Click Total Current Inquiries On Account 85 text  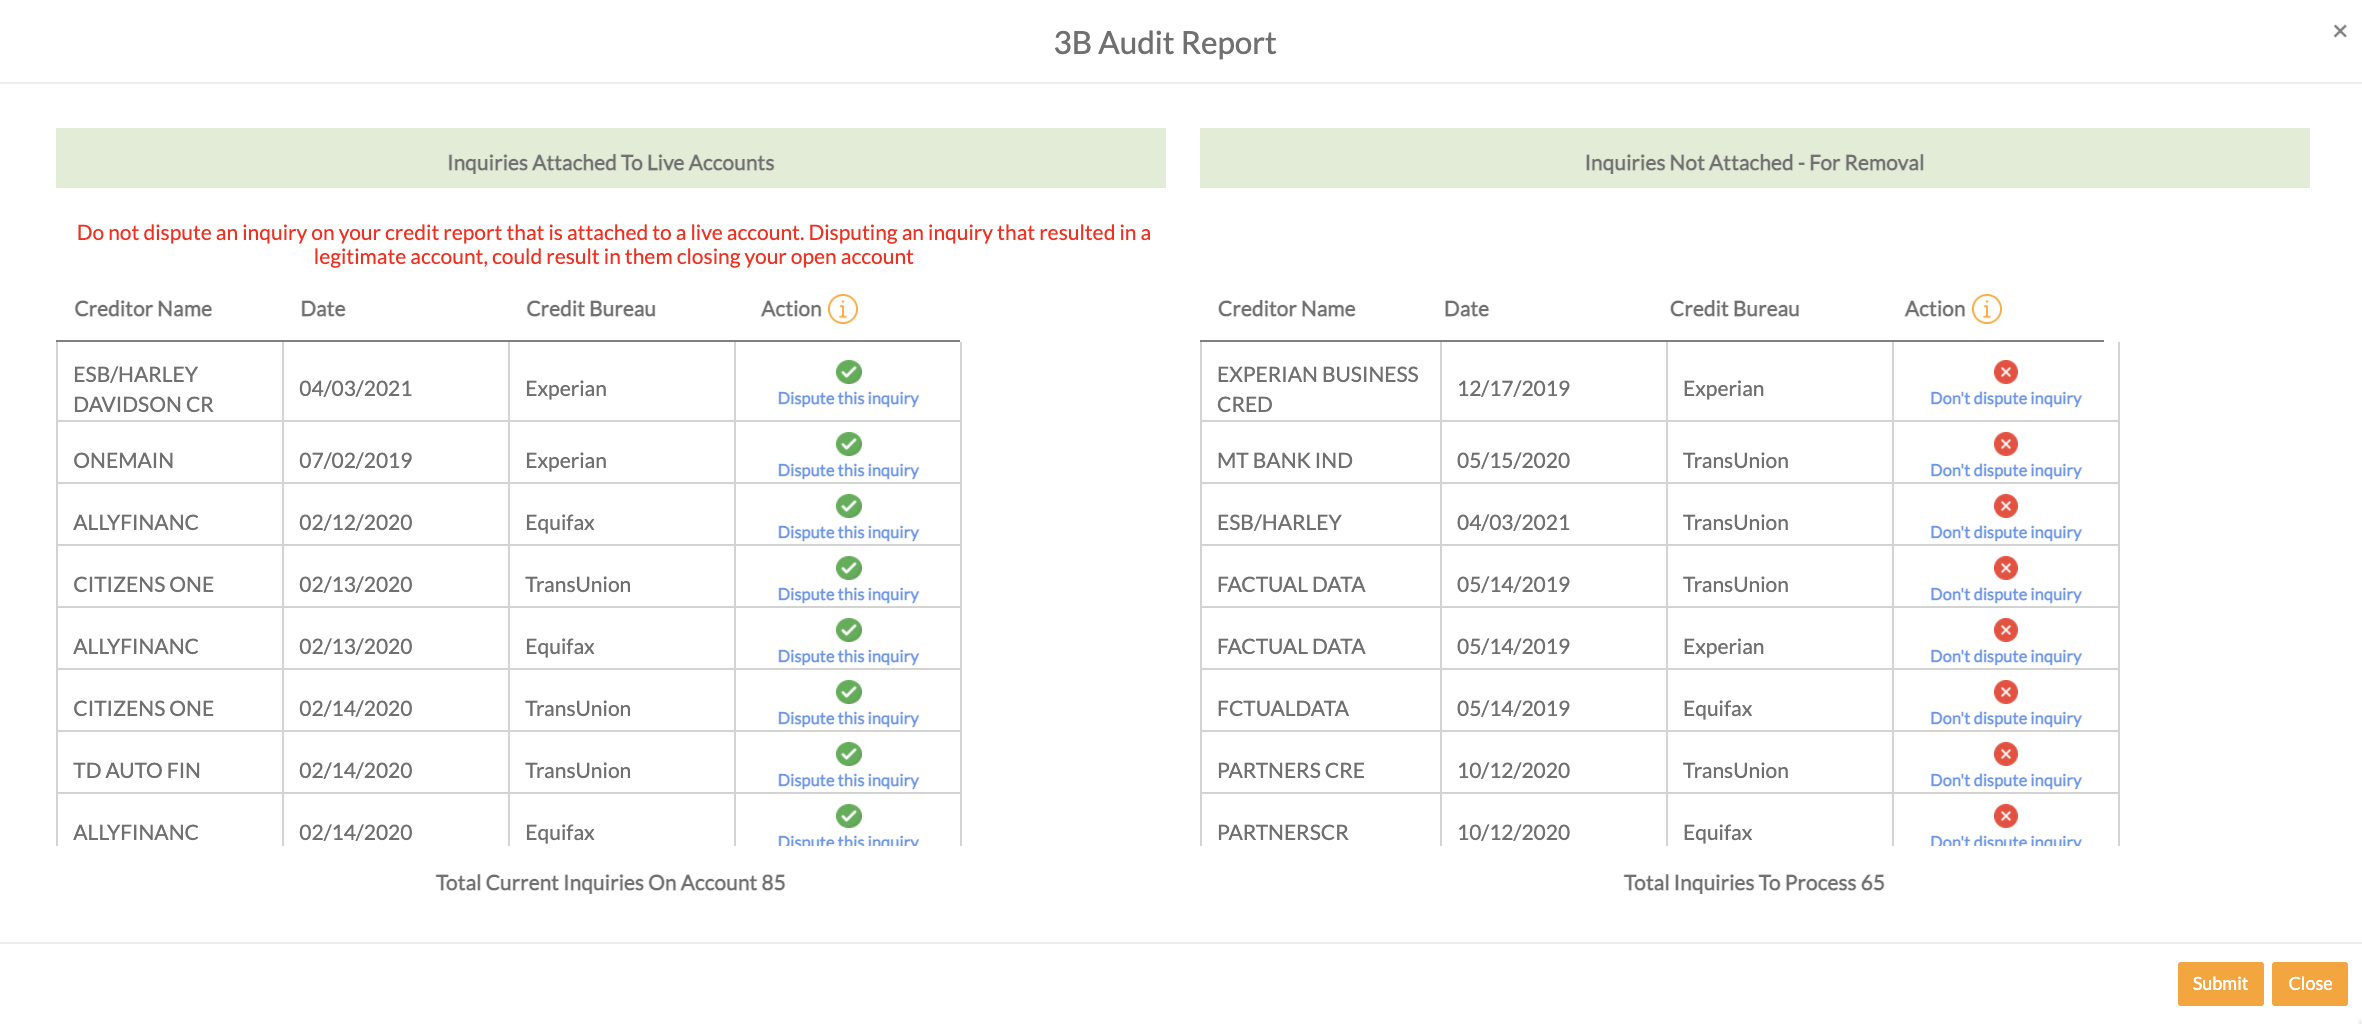[x=611, y=883]
